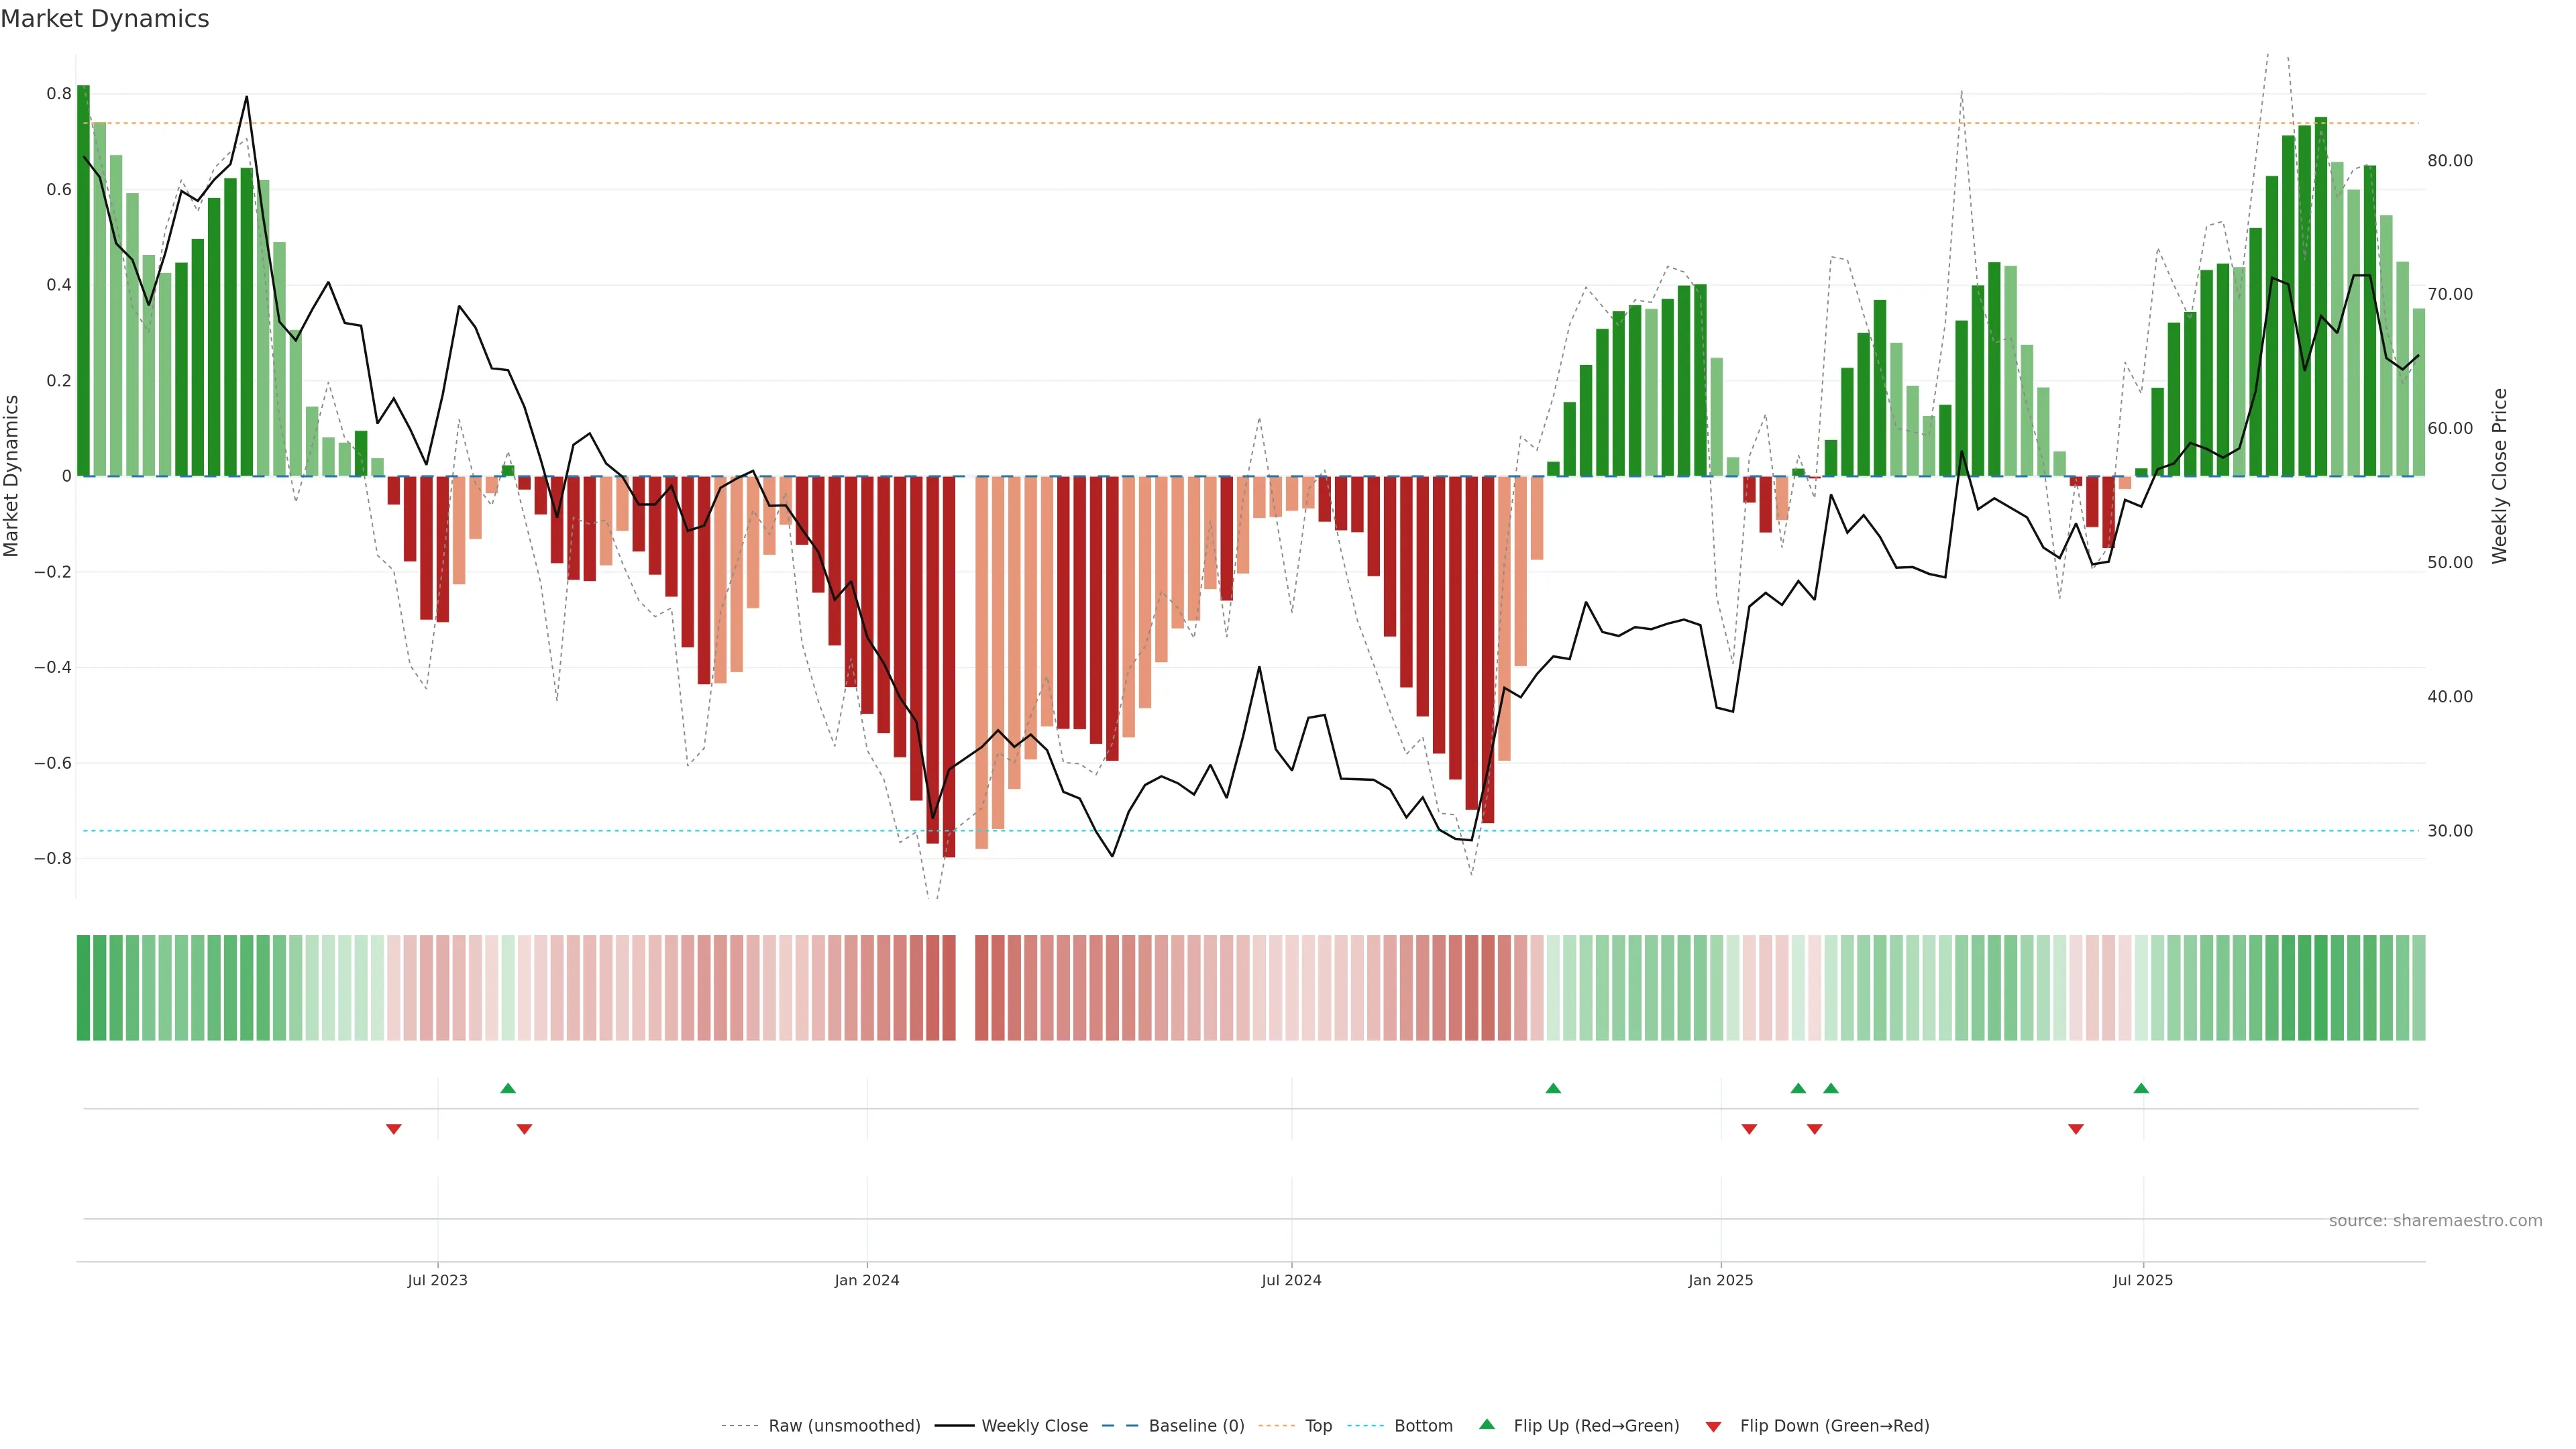Click the first heatmap strip cell at left edge

click(x=84, y=987)
